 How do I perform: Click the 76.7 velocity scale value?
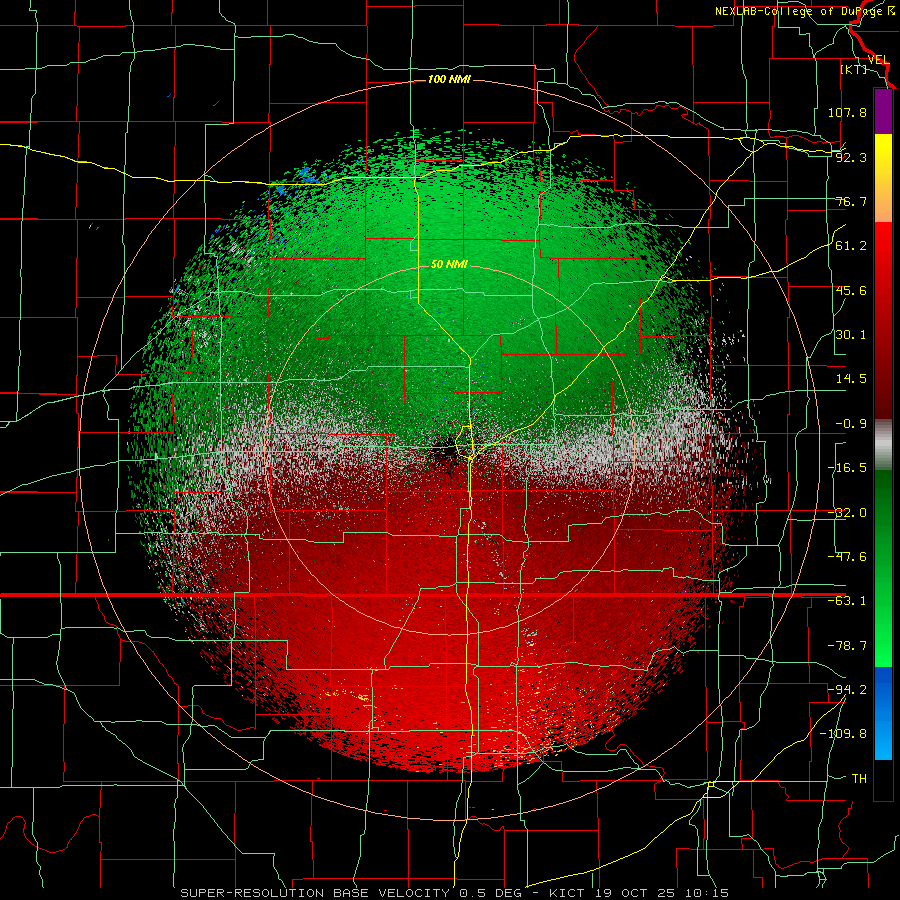click(x=851, y=201)
